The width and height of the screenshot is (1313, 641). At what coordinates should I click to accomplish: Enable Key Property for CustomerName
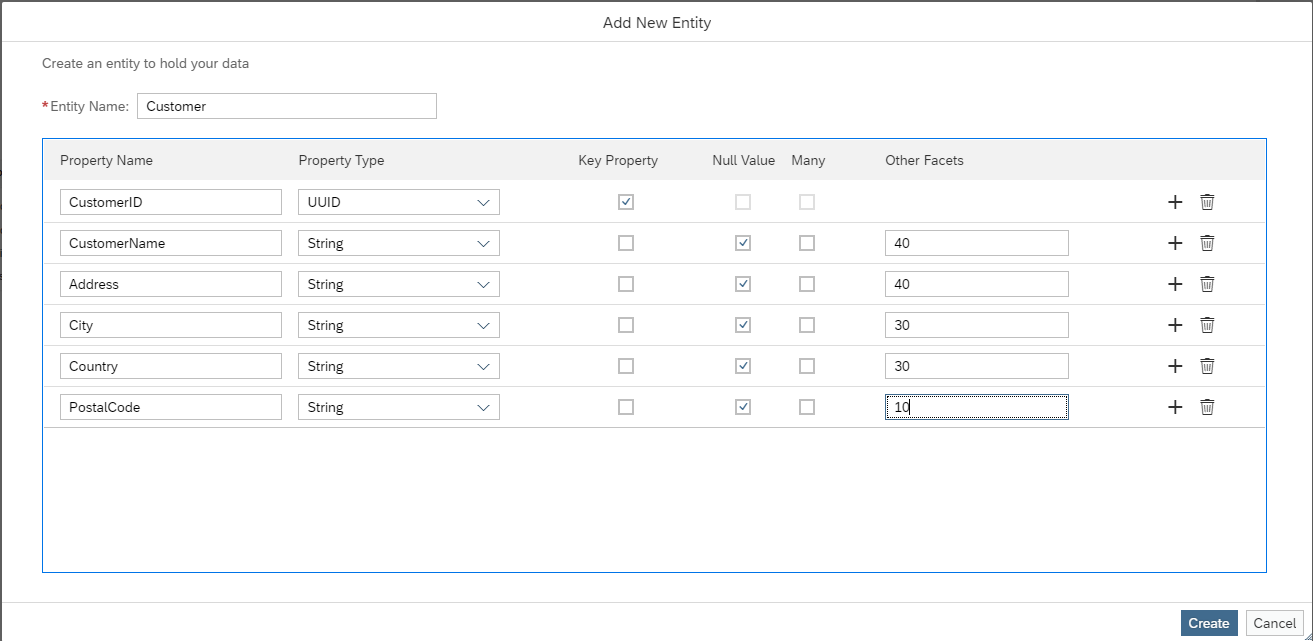[x=626, y=242]
